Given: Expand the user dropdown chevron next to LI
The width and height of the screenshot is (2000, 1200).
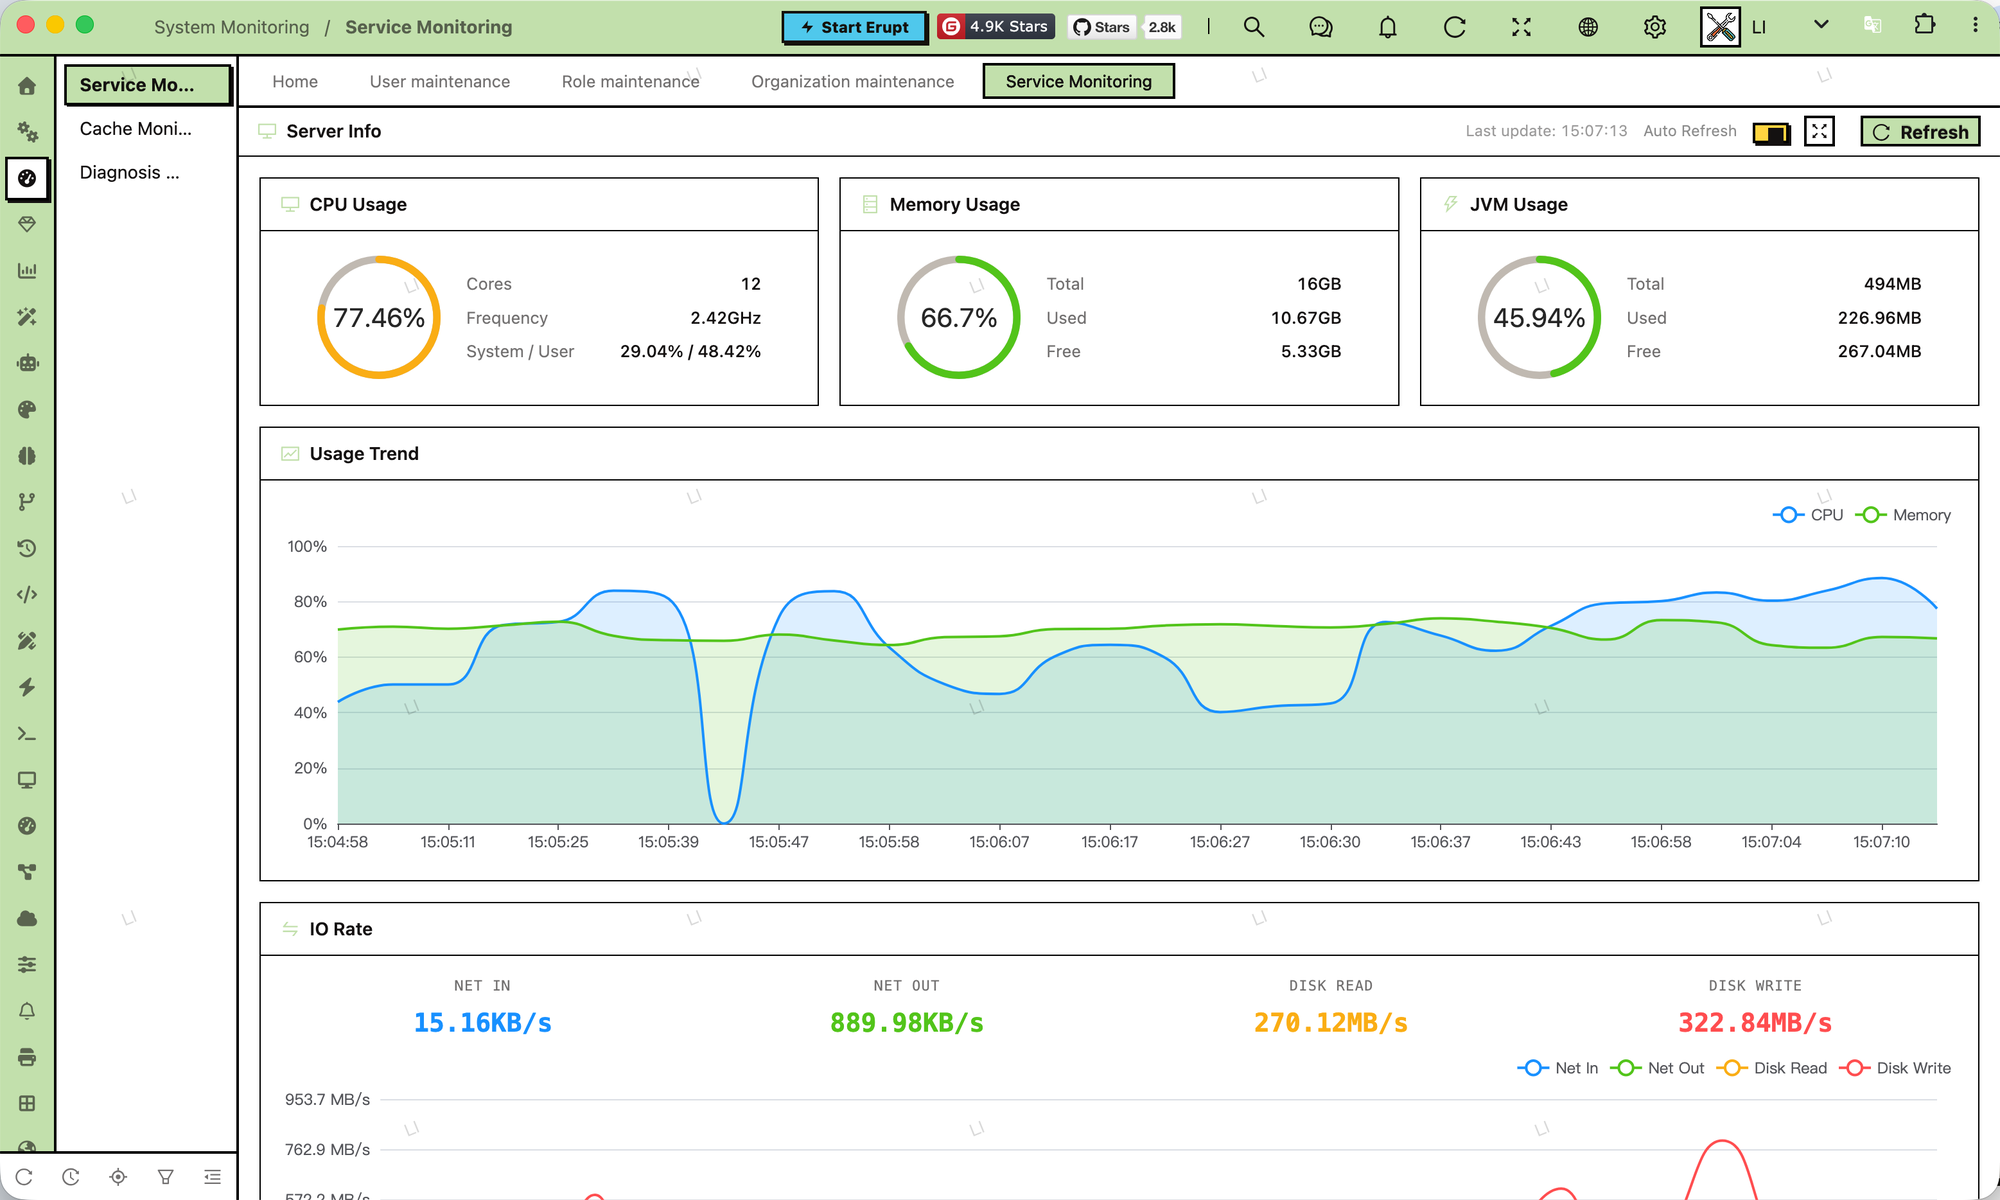Looking at the screenshot, I should 1821,25.
